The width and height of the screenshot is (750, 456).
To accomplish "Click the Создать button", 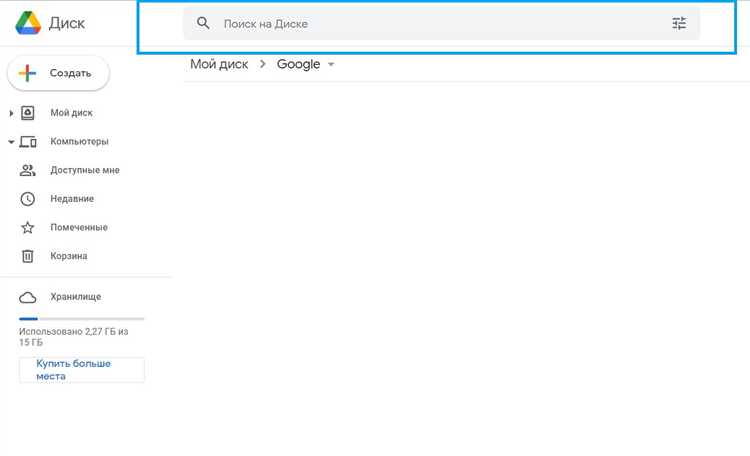I will (58, 73).
